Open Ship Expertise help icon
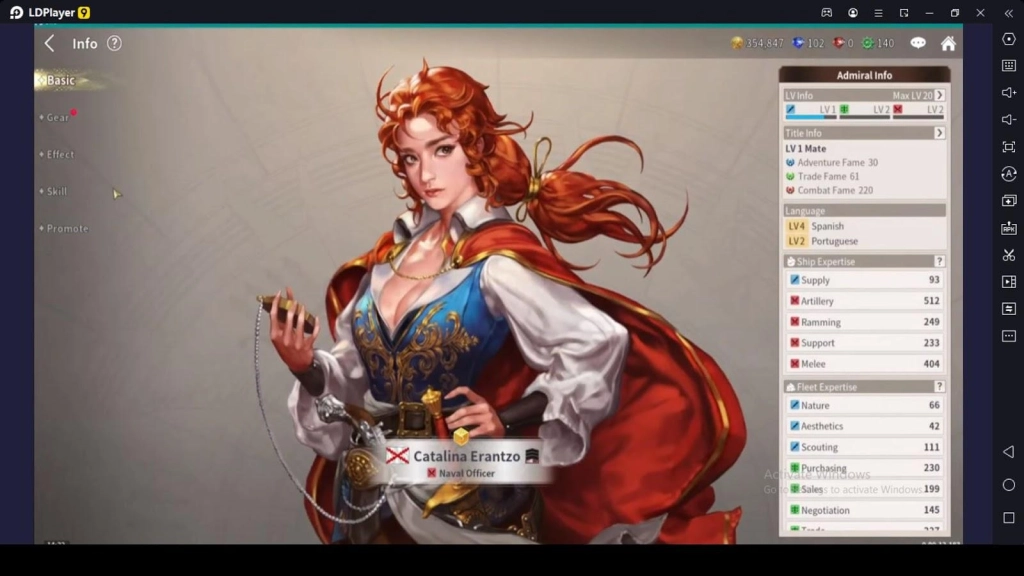Viewport: 1024px width, 576px height. [x=939, y=262]
